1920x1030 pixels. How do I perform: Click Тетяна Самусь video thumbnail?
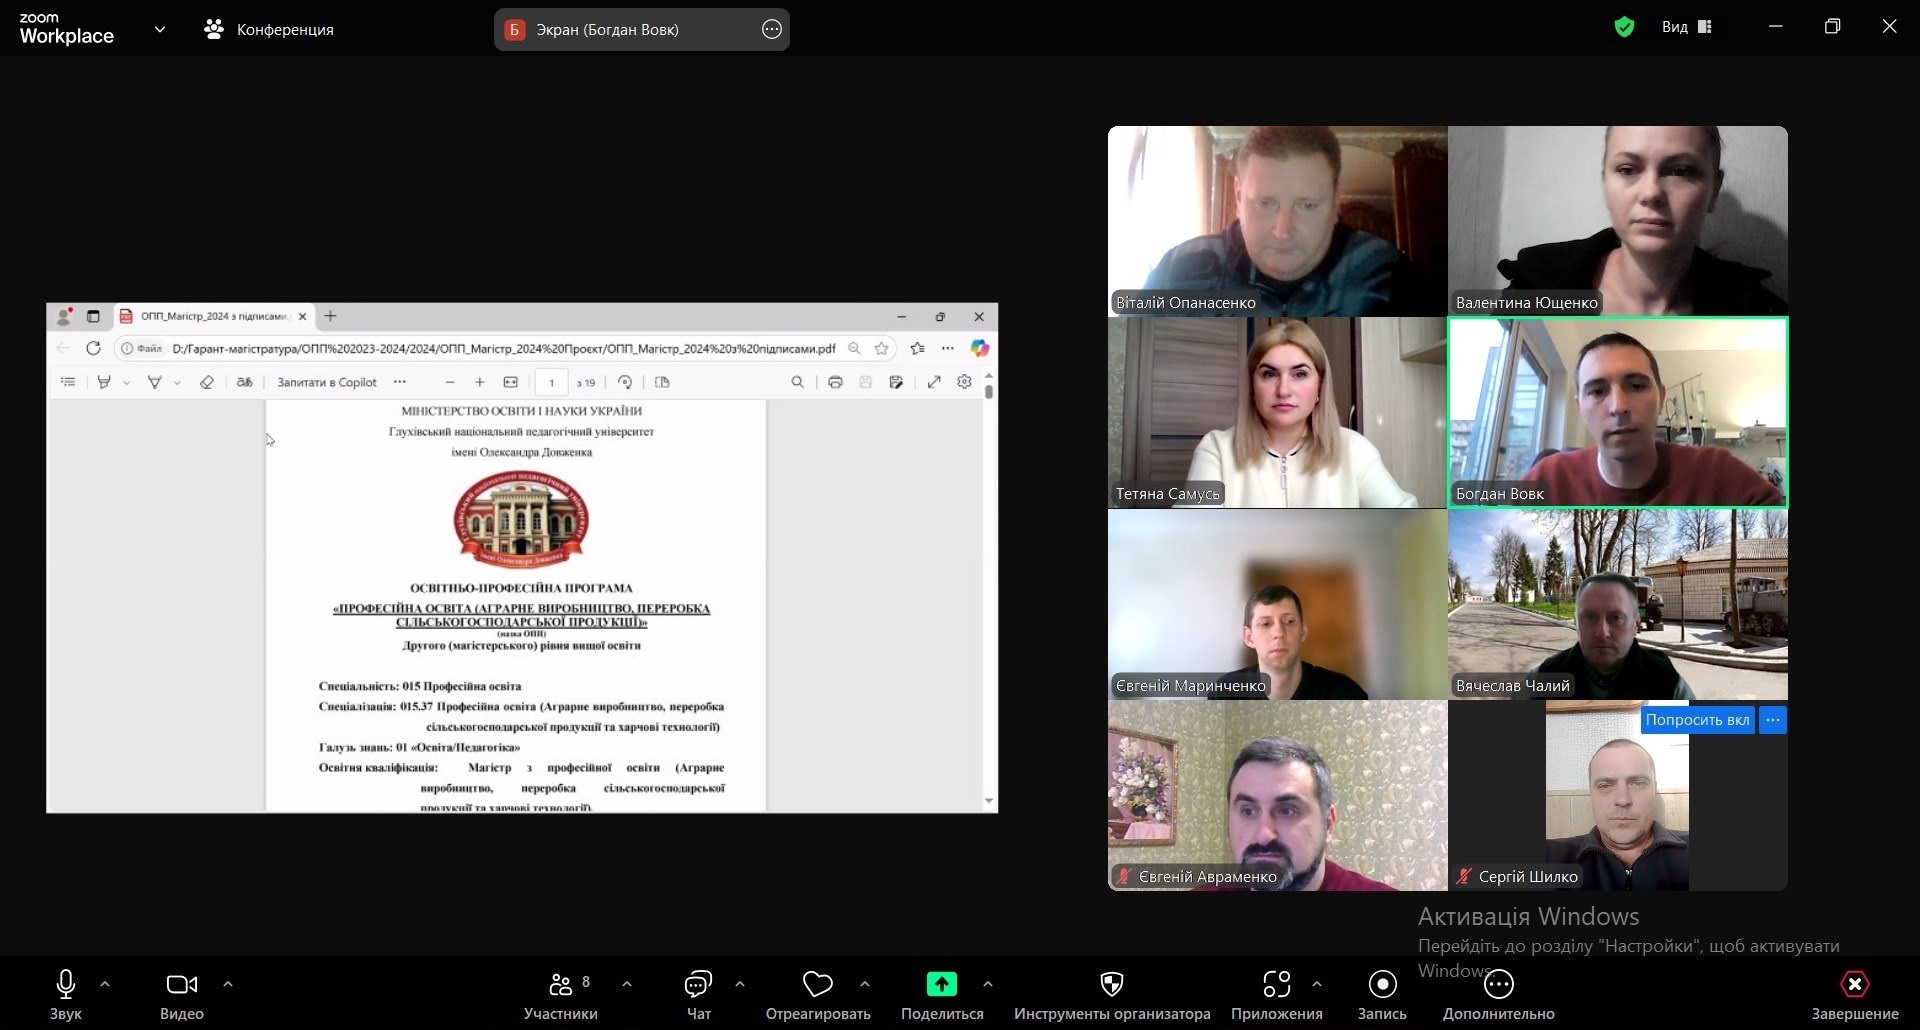pos(1277,412)
